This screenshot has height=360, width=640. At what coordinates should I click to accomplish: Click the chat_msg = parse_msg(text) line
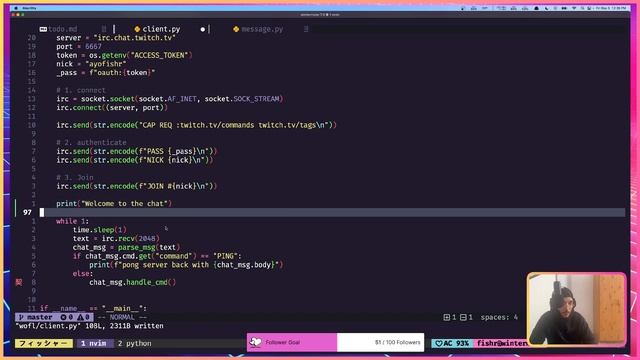pyautogui.click(x=126, y=247)
